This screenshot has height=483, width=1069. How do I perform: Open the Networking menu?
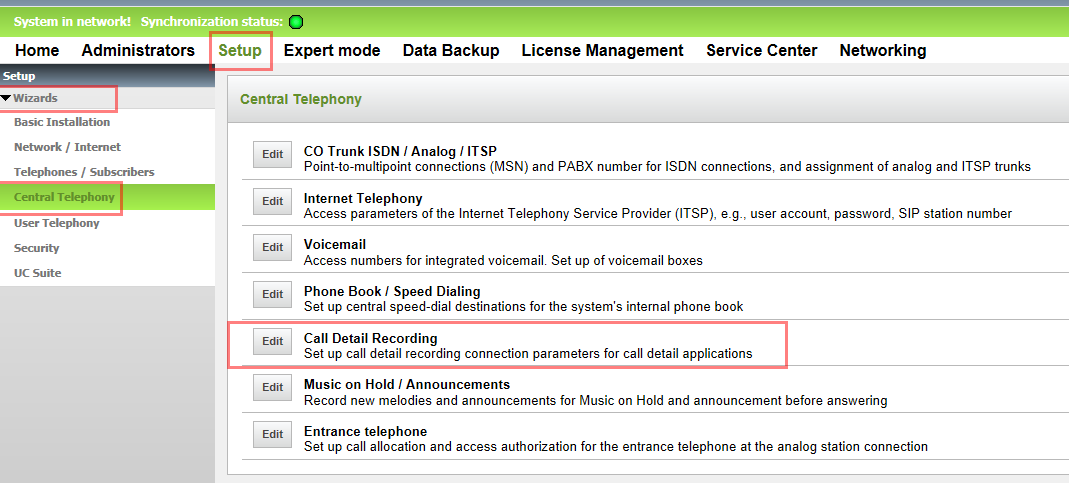[x=882, y=50]
